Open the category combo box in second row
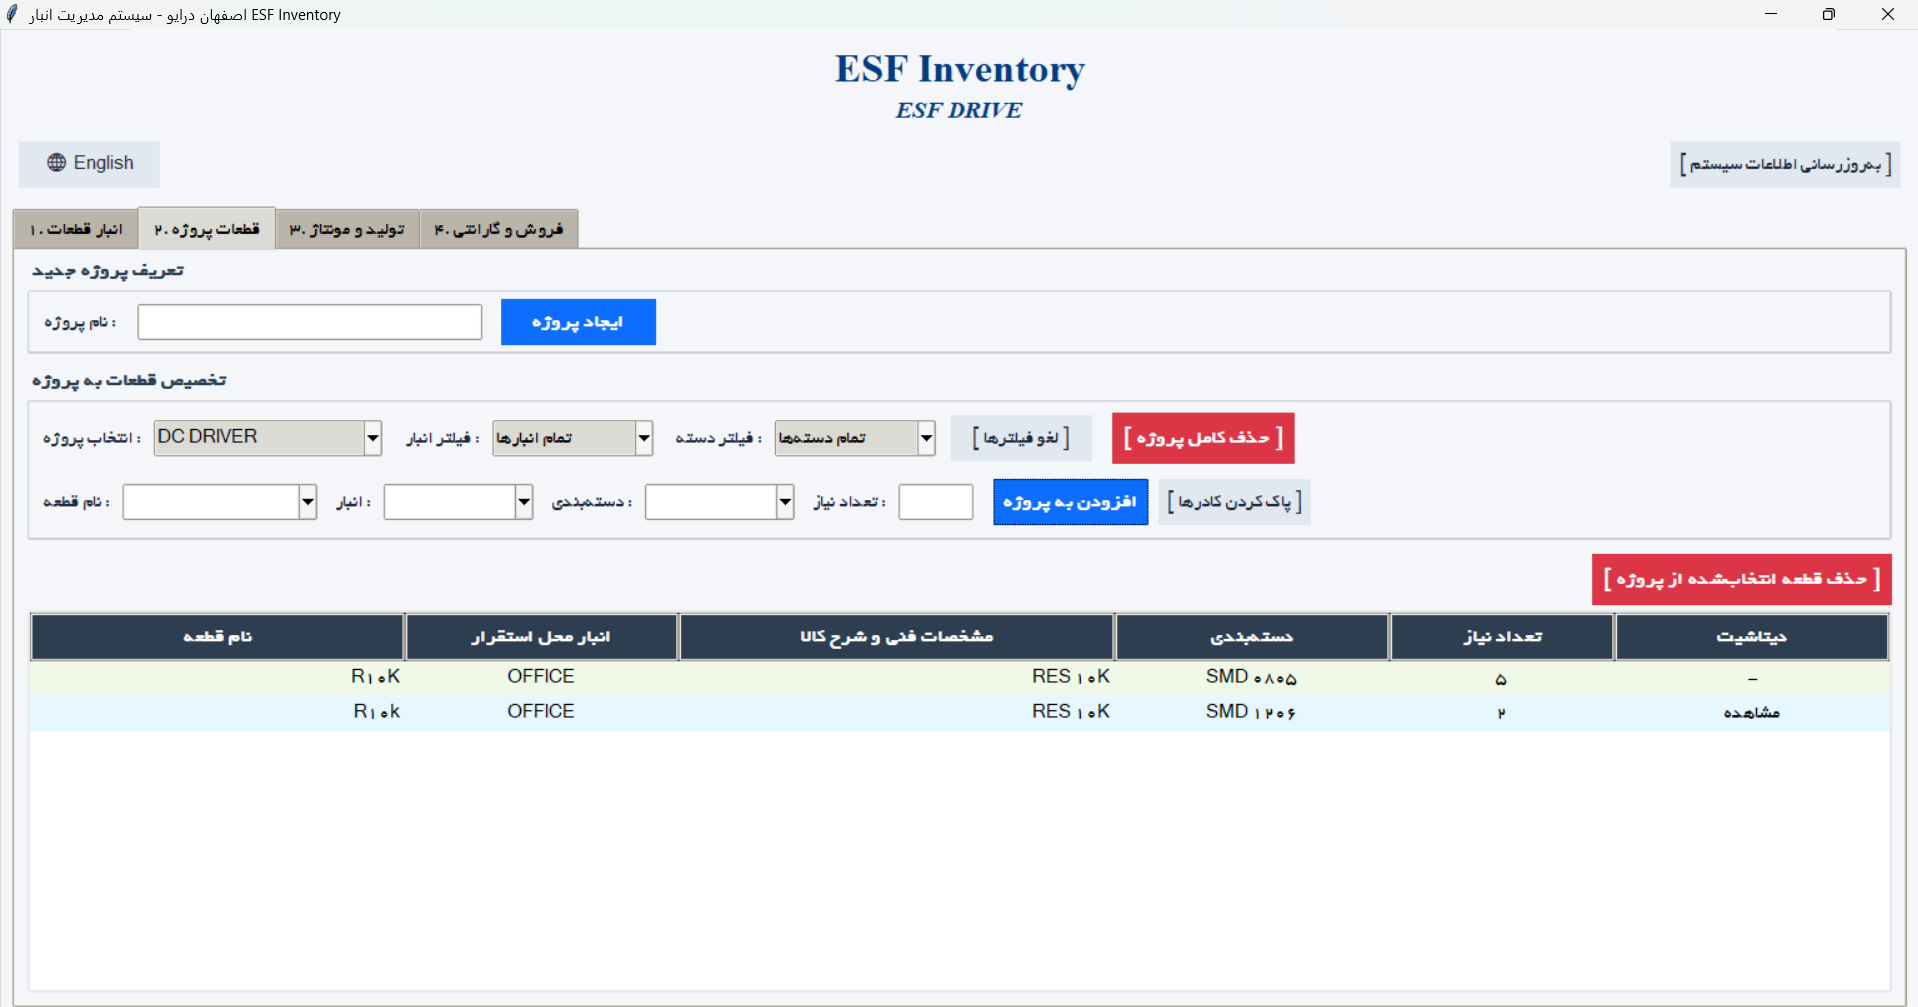 click(720, 502)
